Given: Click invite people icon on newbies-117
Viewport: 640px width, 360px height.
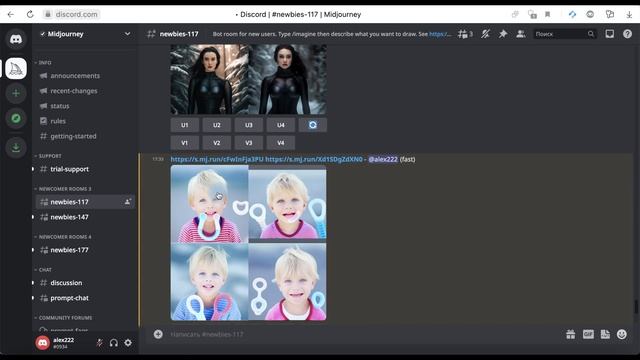Looking at the screenshot, I should 127,202.
